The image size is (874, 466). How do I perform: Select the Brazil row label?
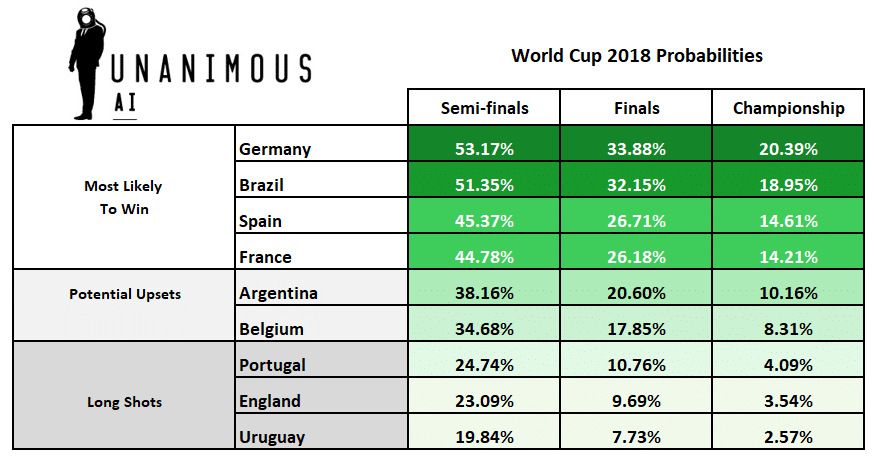point(264,185)
